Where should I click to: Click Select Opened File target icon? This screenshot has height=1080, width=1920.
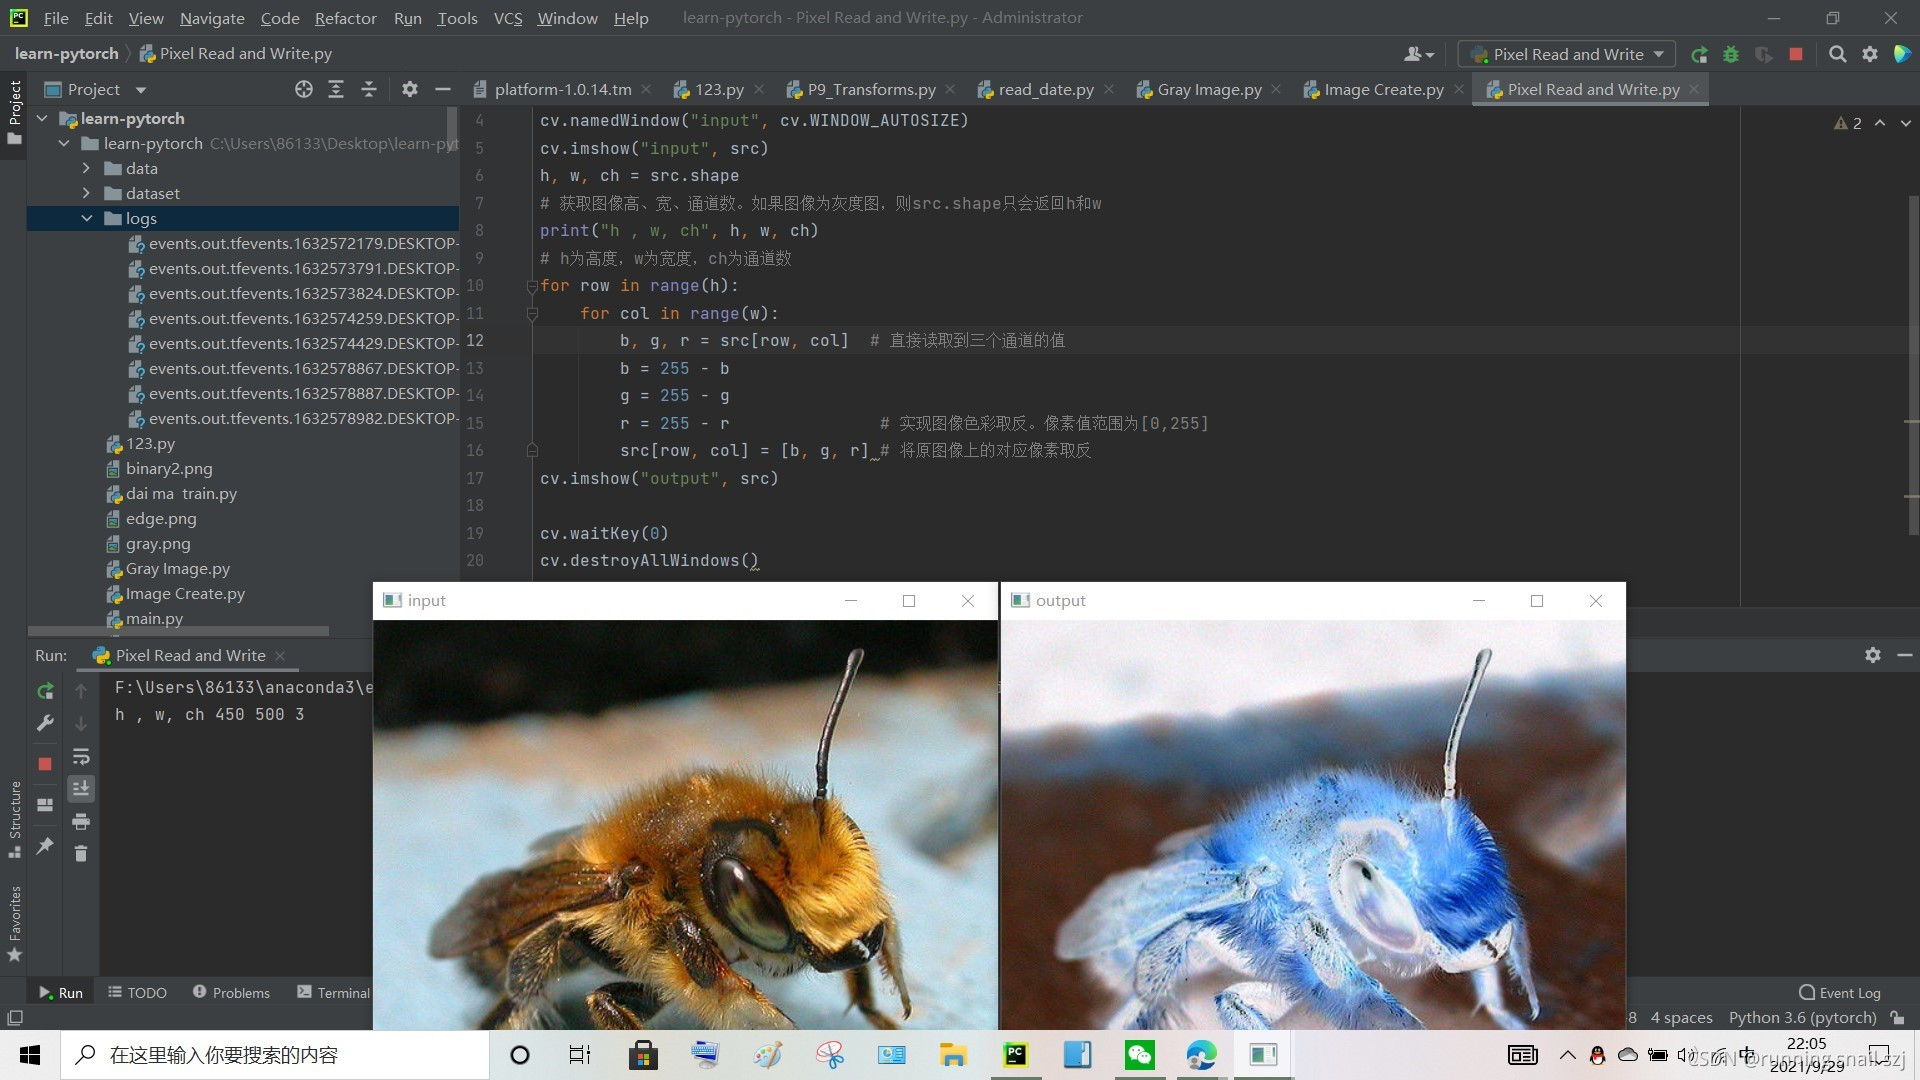[304, 90]
